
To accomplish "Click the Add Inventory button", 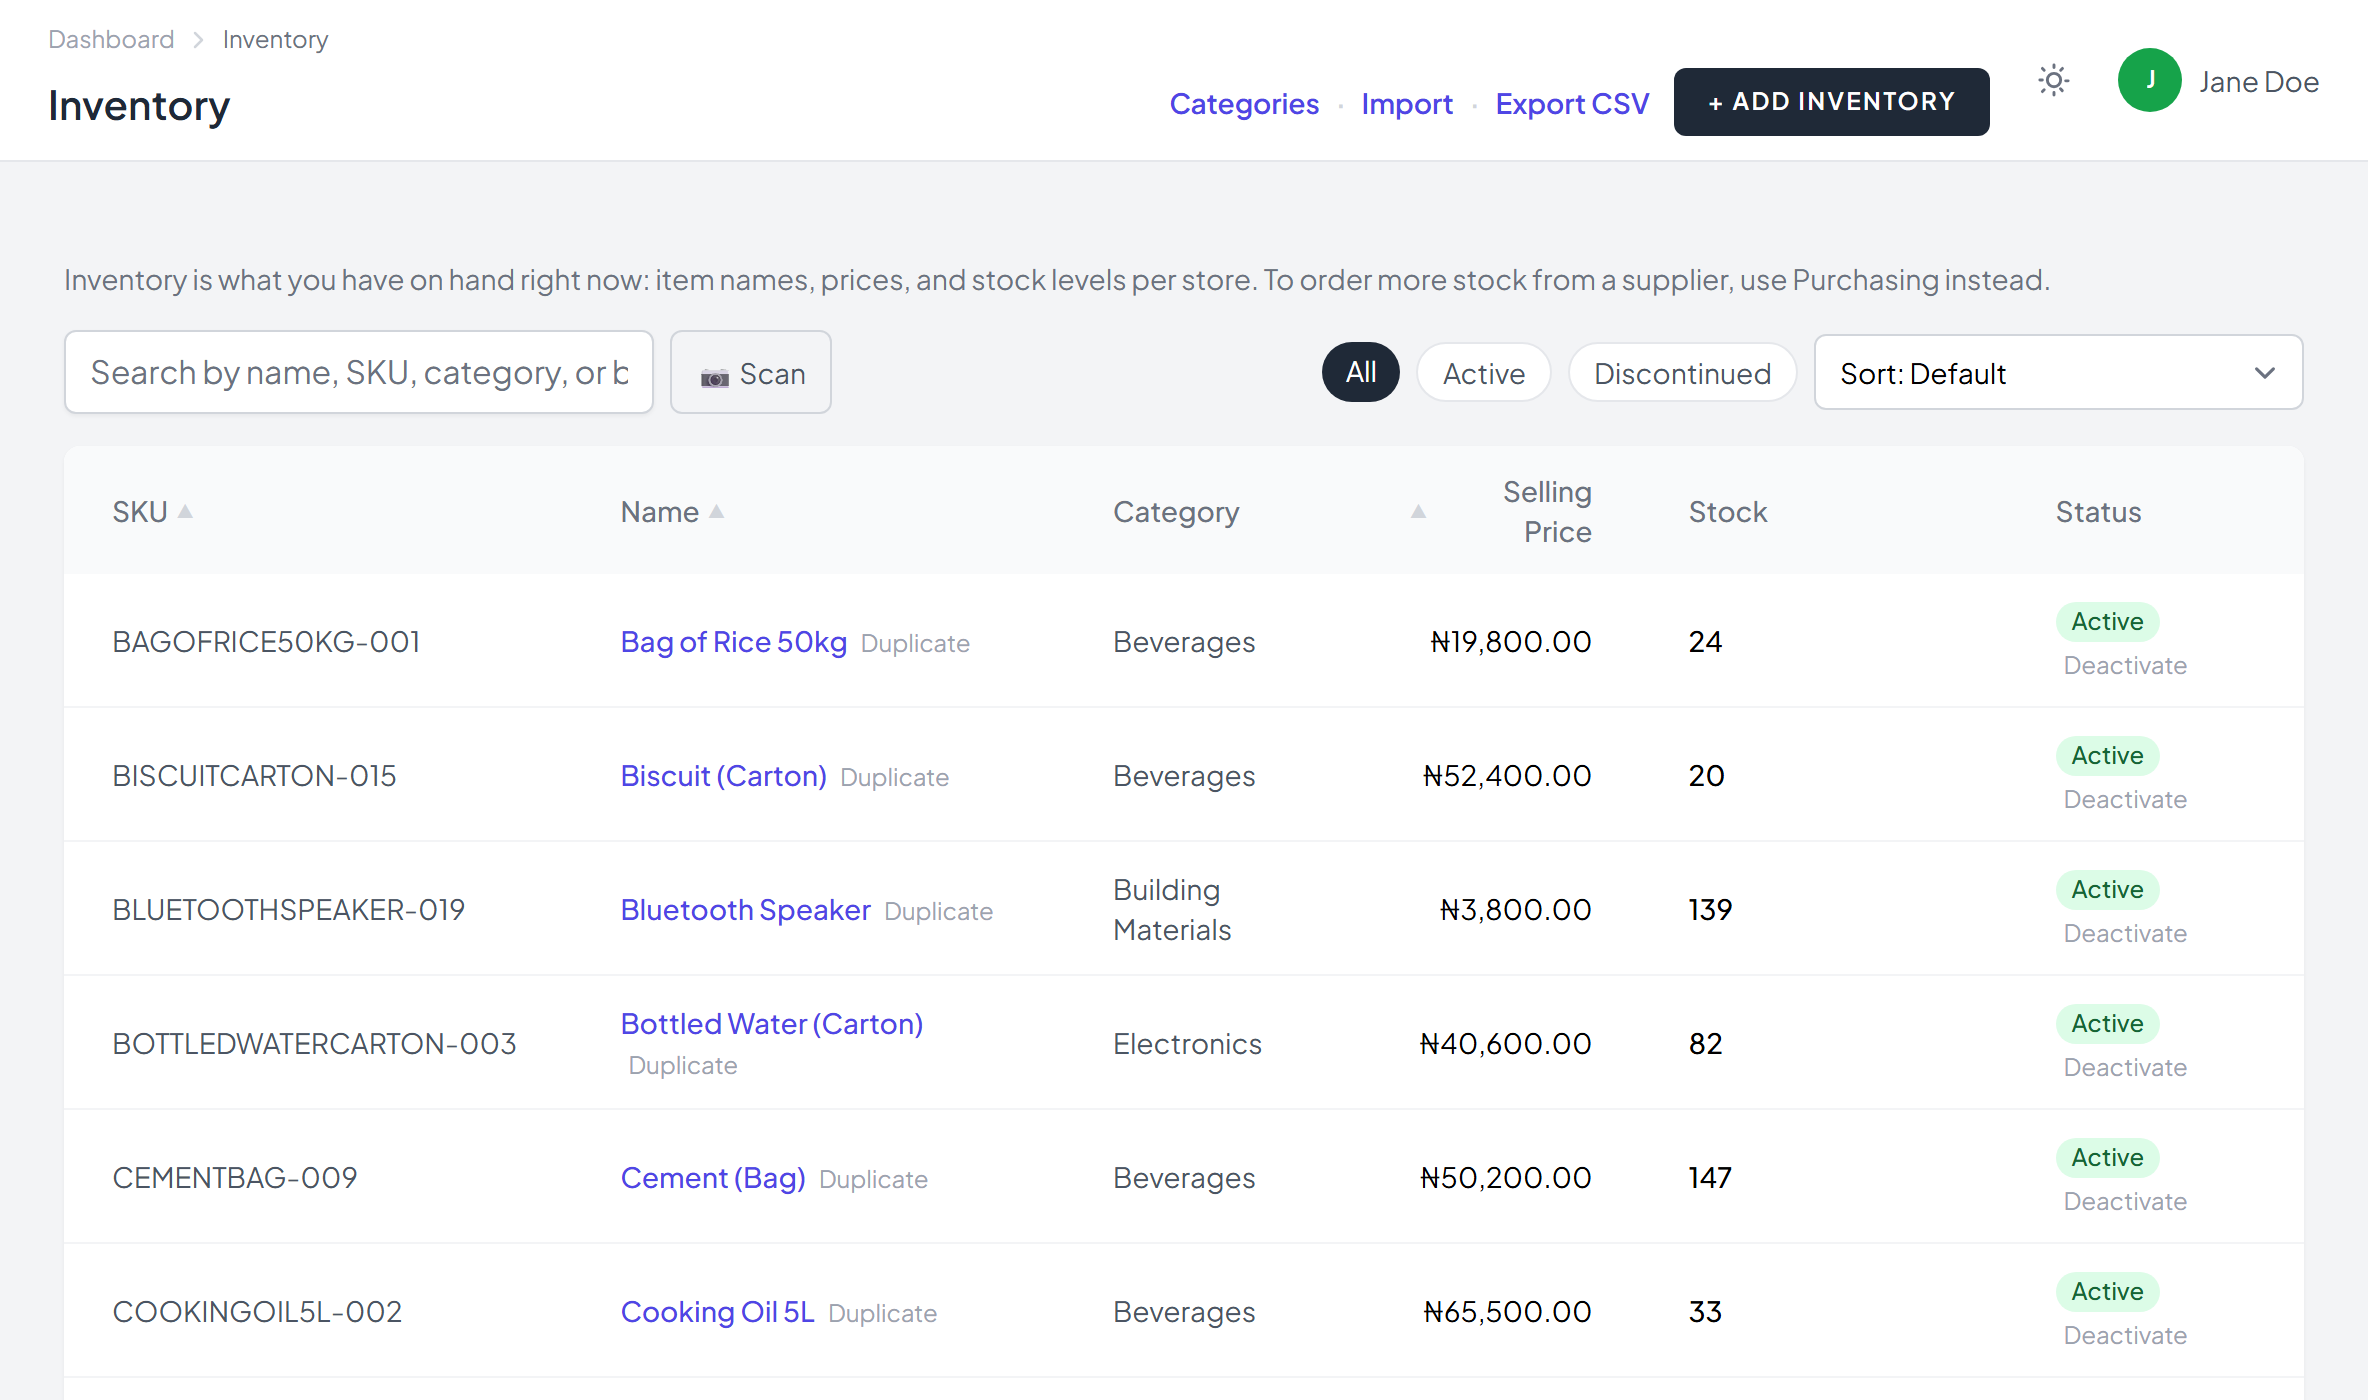I will [1831, 102].
